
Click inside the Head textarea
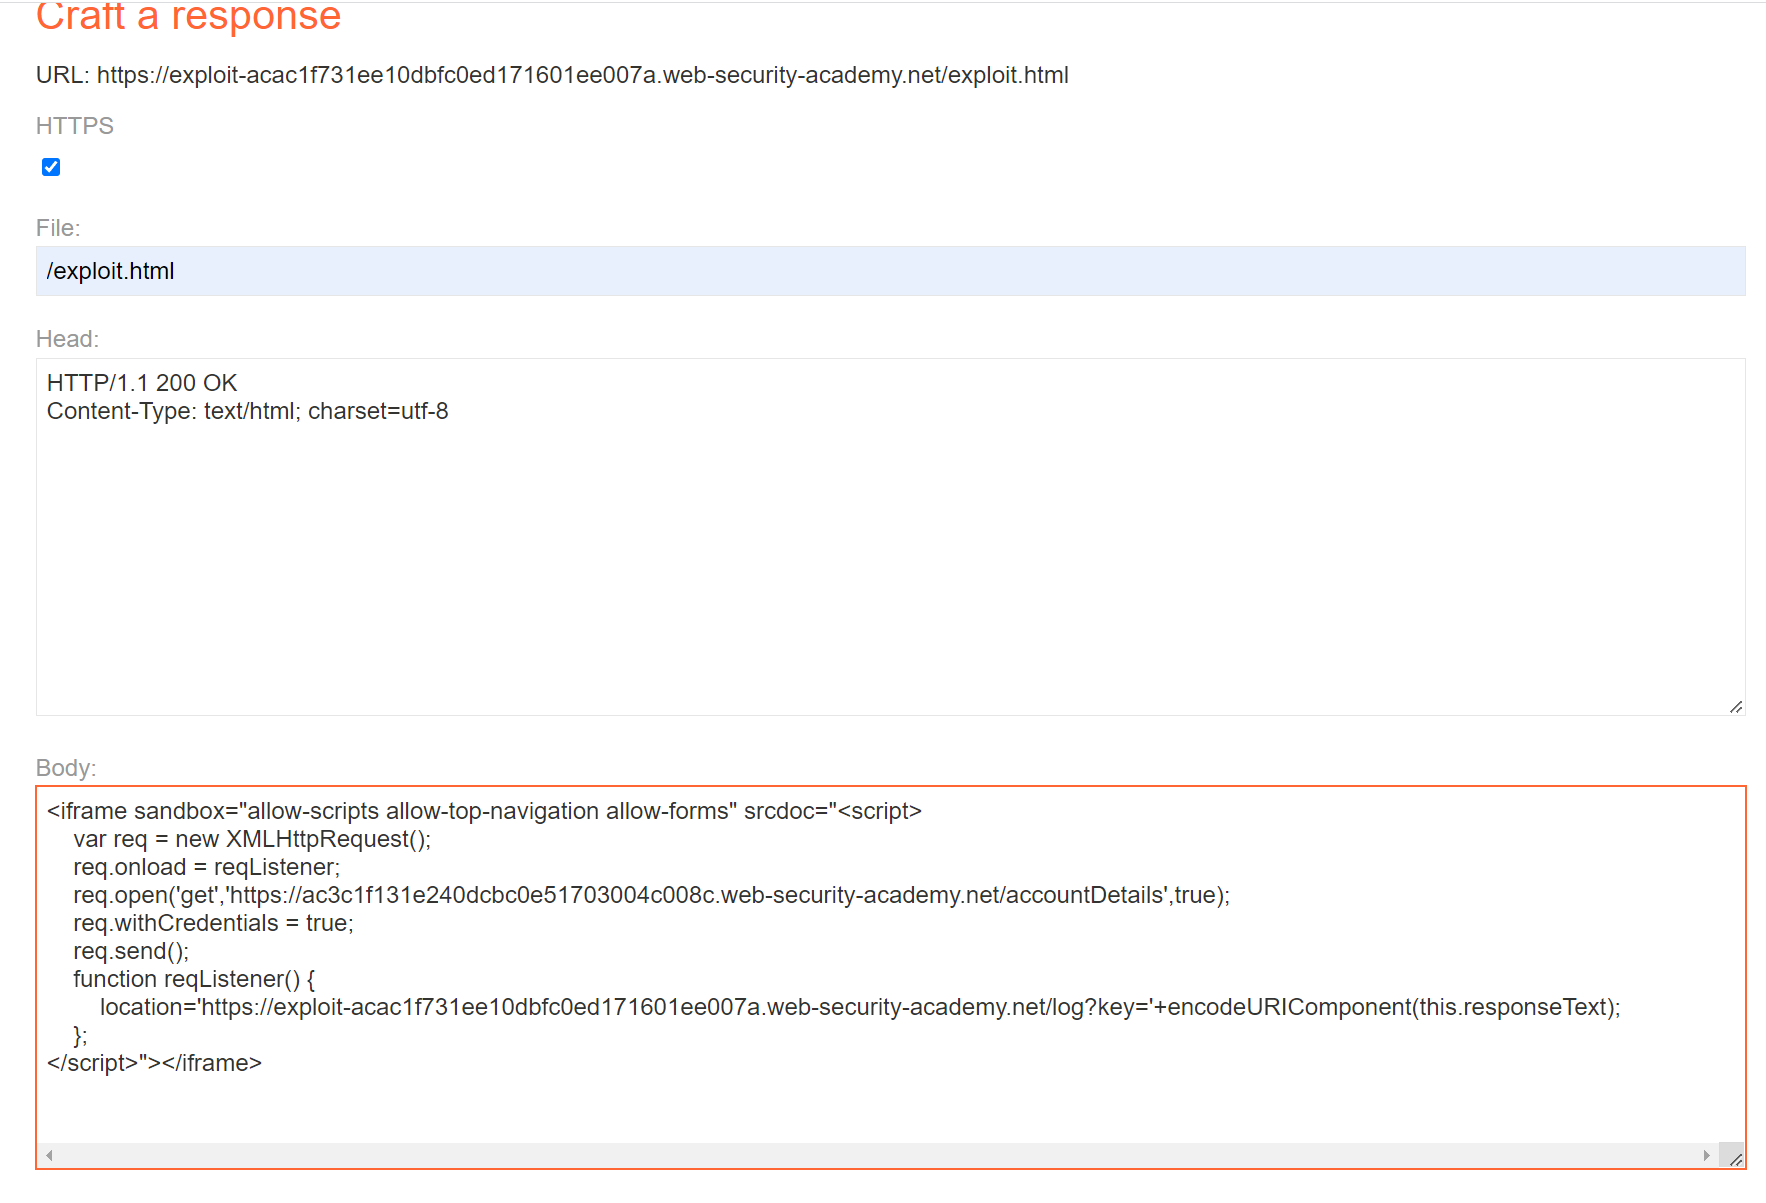[x=890, y=537]
